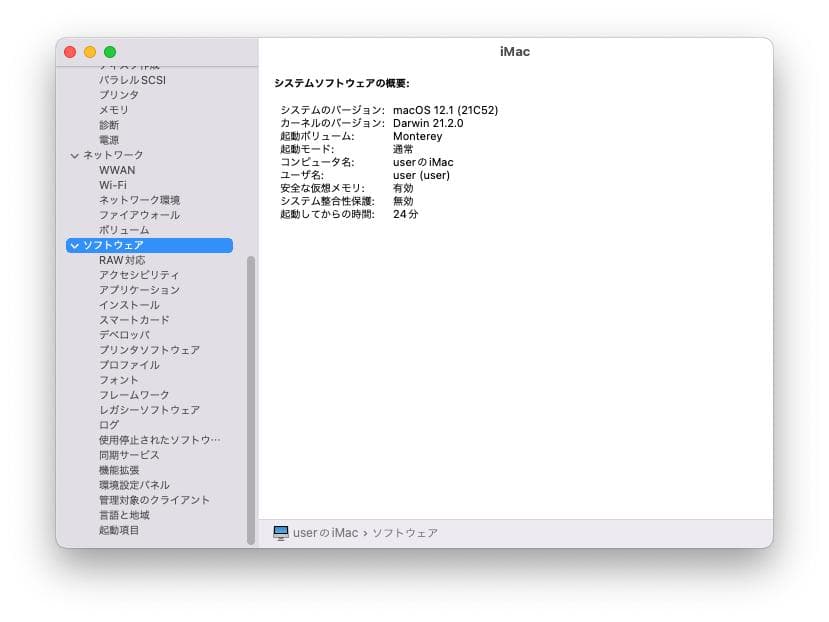This screenshot has width=829, height=622.
Task: Open the 電源 power section
Action: point(108,140)
